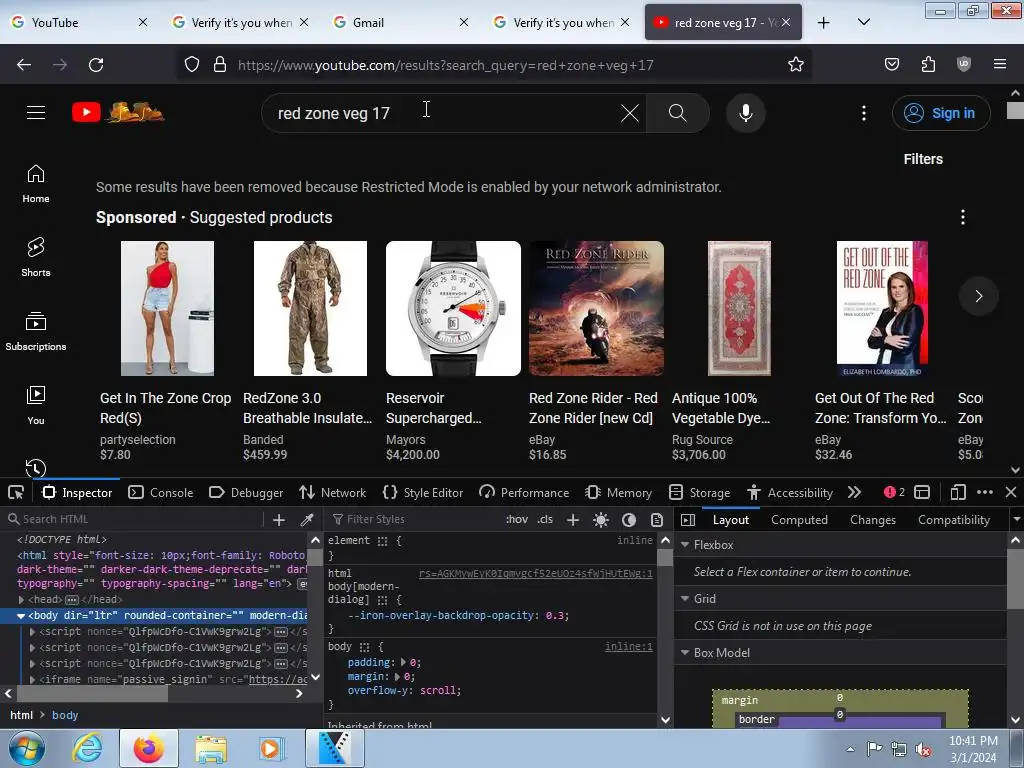The height and width of the screenshot is (768, 1024).
Task: Open the list all tabs dropdown
Action: tap(863, 22)
